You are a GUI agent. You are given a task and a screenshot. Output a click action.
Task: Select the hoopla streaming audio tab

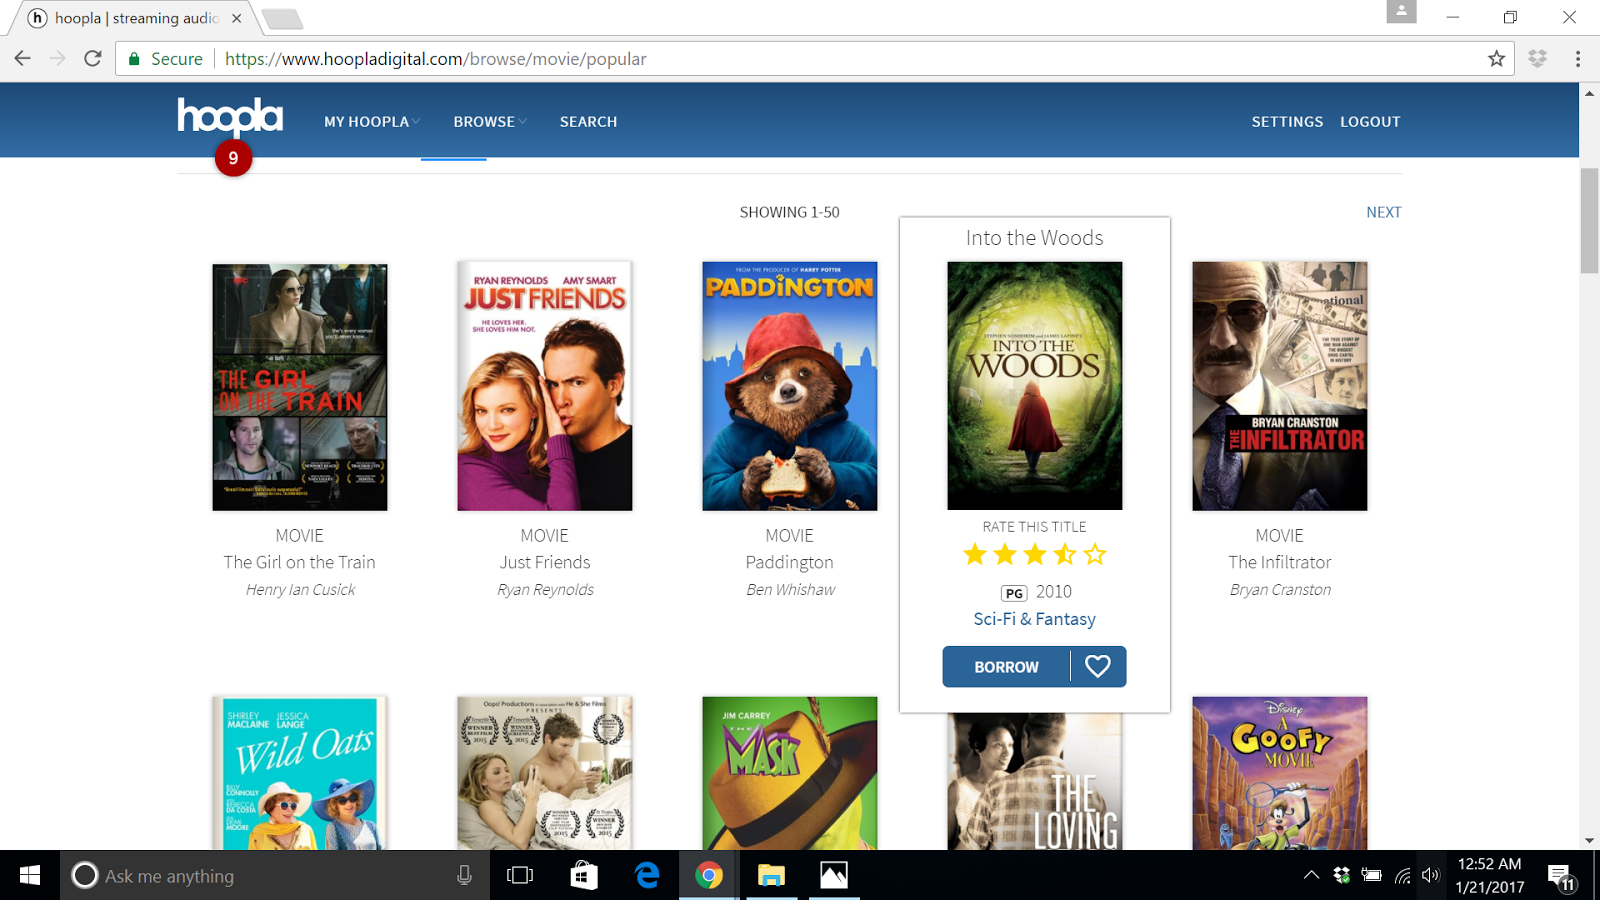coord(135,18)
